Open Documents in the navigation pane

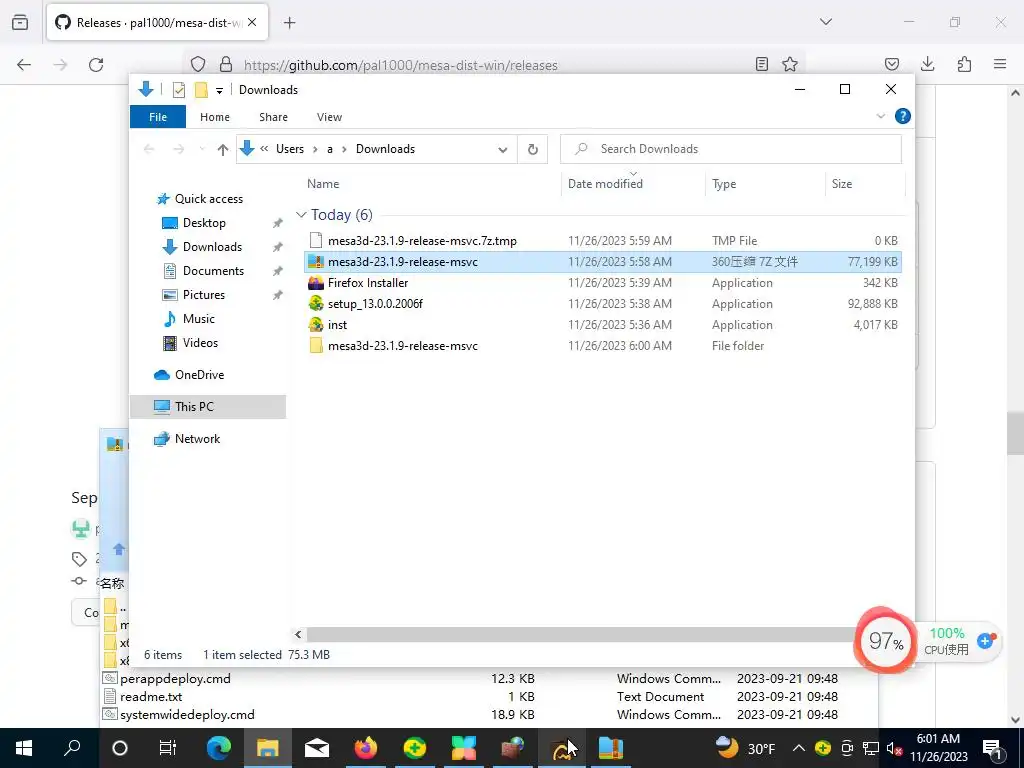213,271
